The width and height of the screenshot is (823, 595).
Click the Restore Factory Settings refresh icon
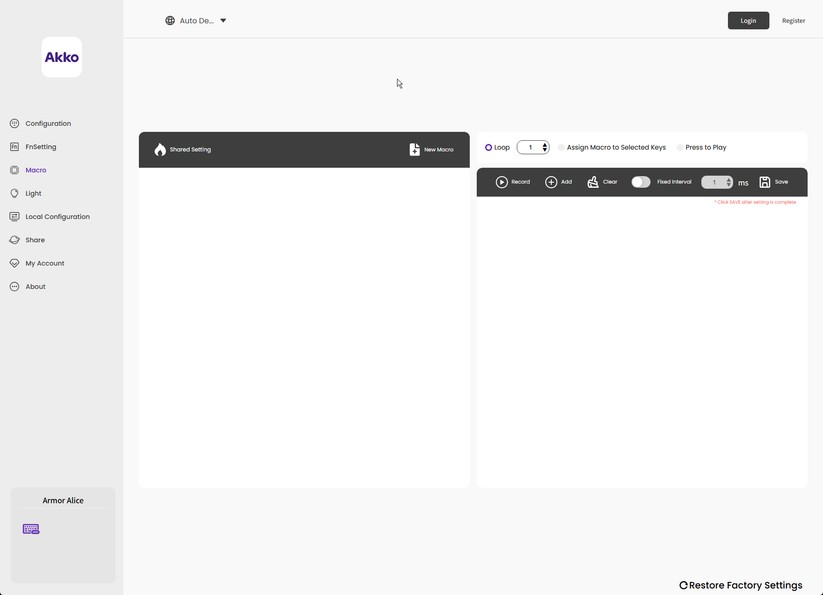(683, 585)
